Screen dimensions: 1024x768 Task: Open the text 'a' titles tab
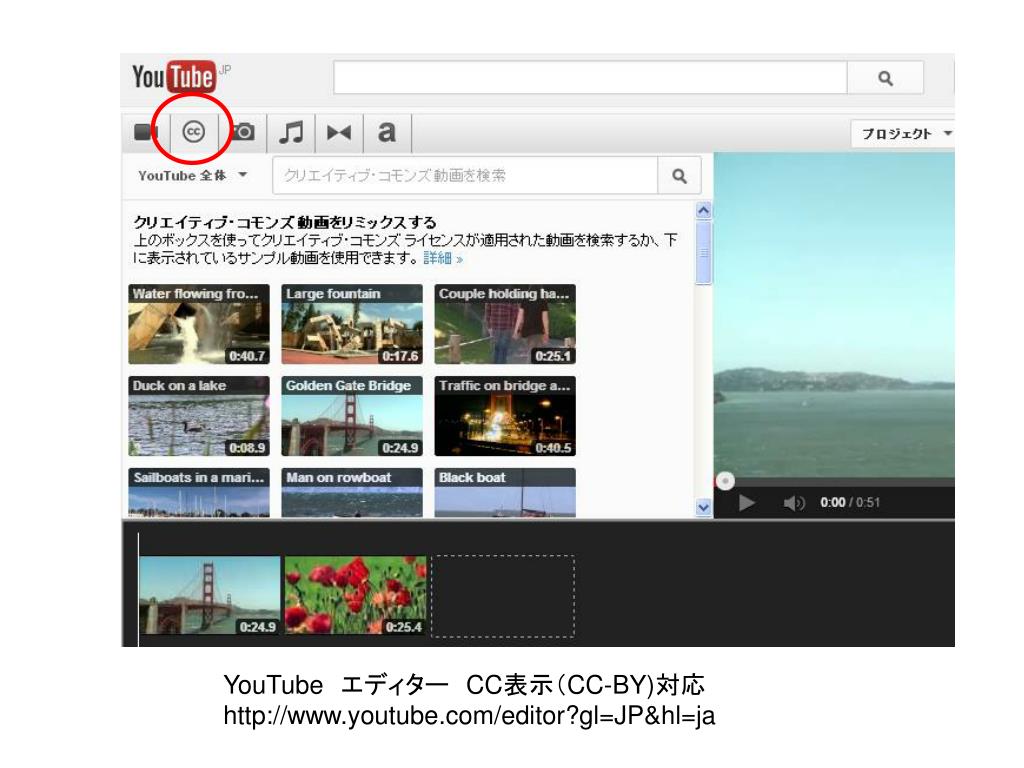(x=387, y=133)
